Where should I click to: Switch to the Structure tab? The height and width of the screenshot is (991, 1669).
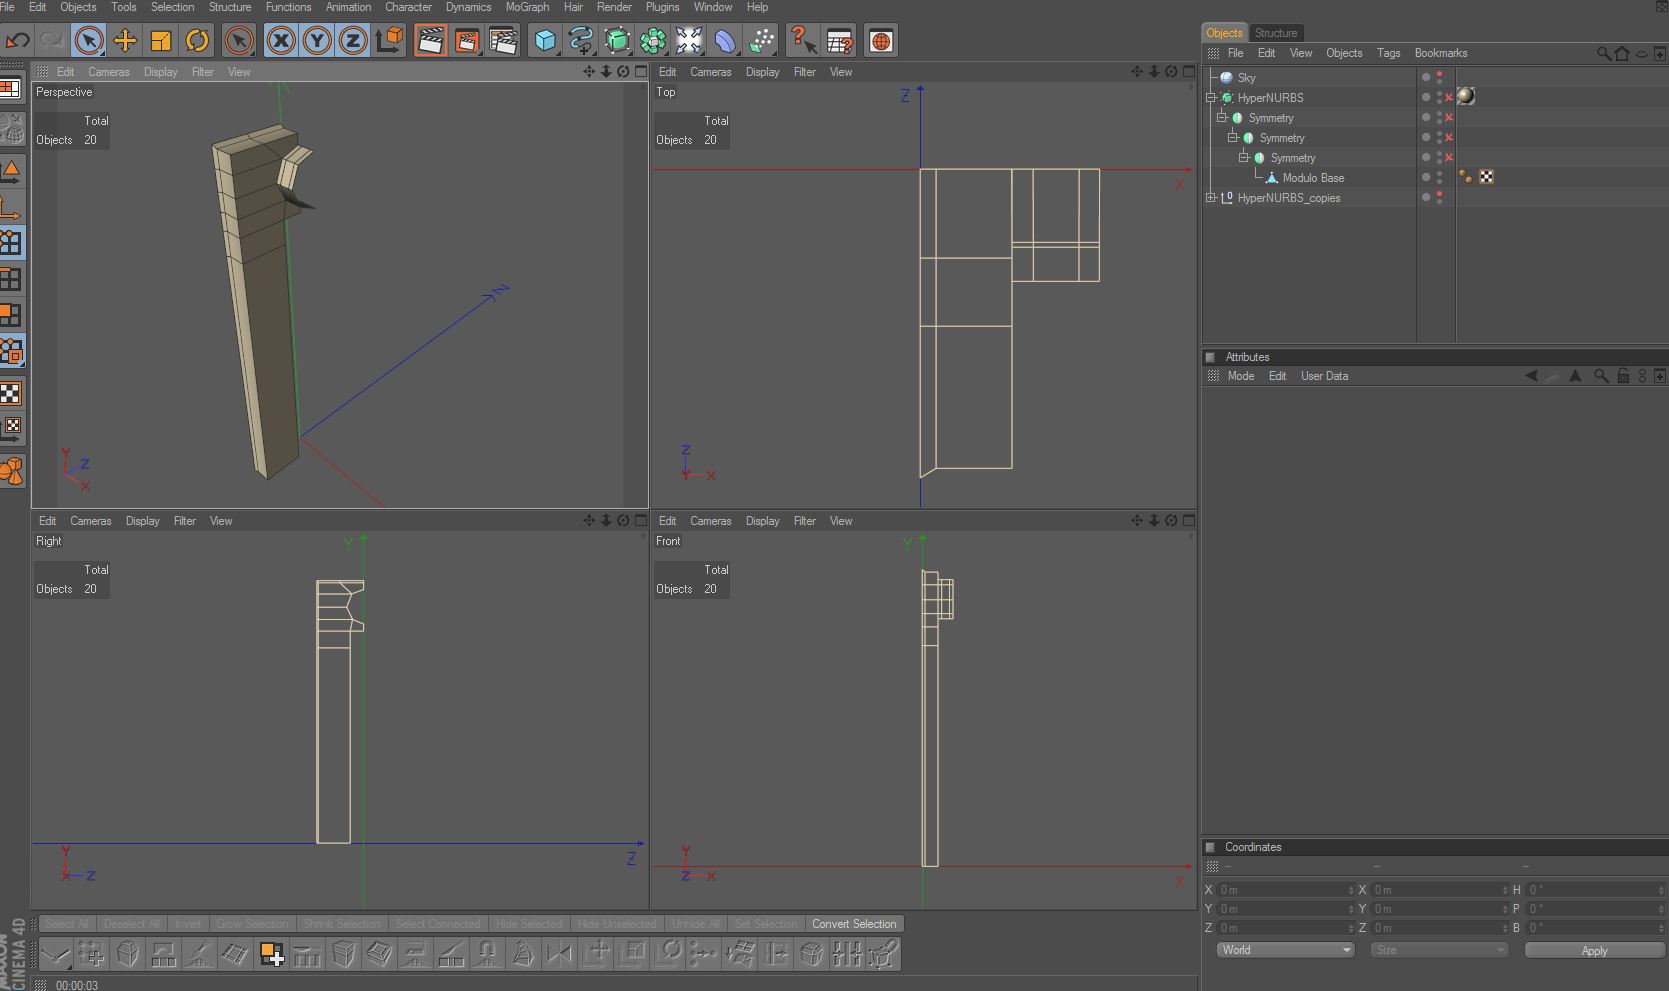[x=1276, y=33]
